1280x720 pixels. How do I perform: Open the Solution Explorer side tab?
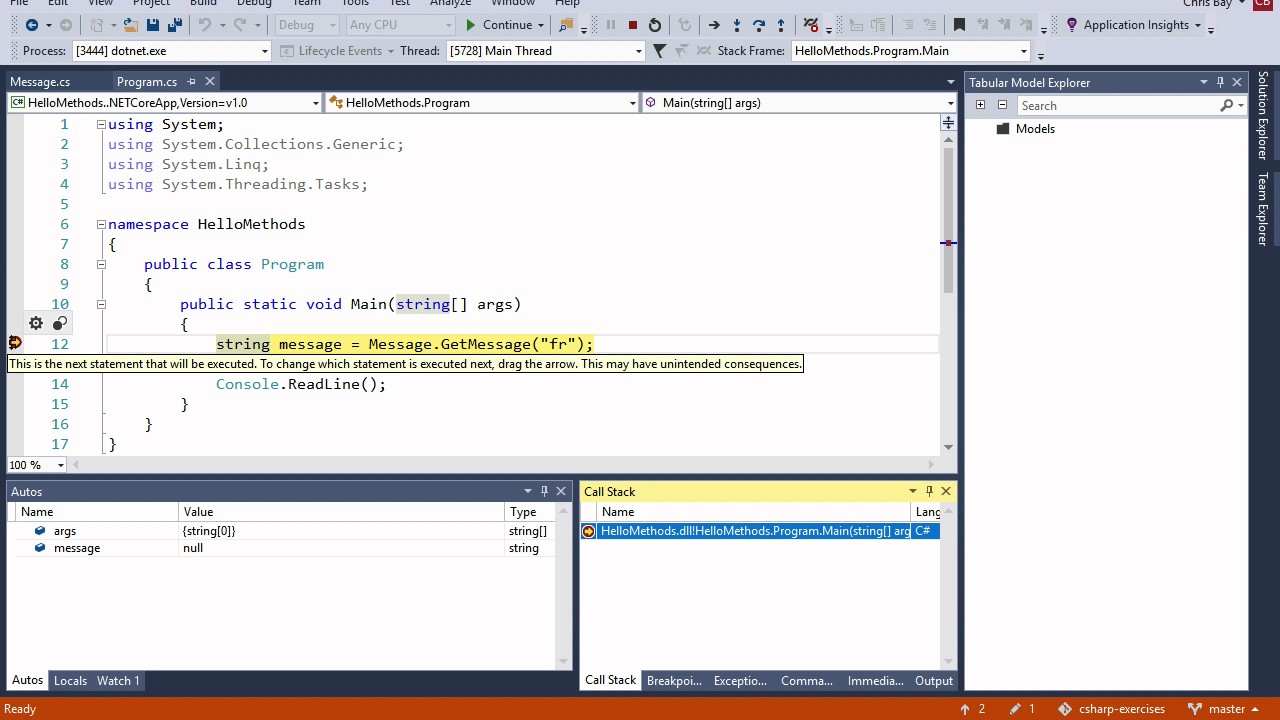tap(1263, 115)
